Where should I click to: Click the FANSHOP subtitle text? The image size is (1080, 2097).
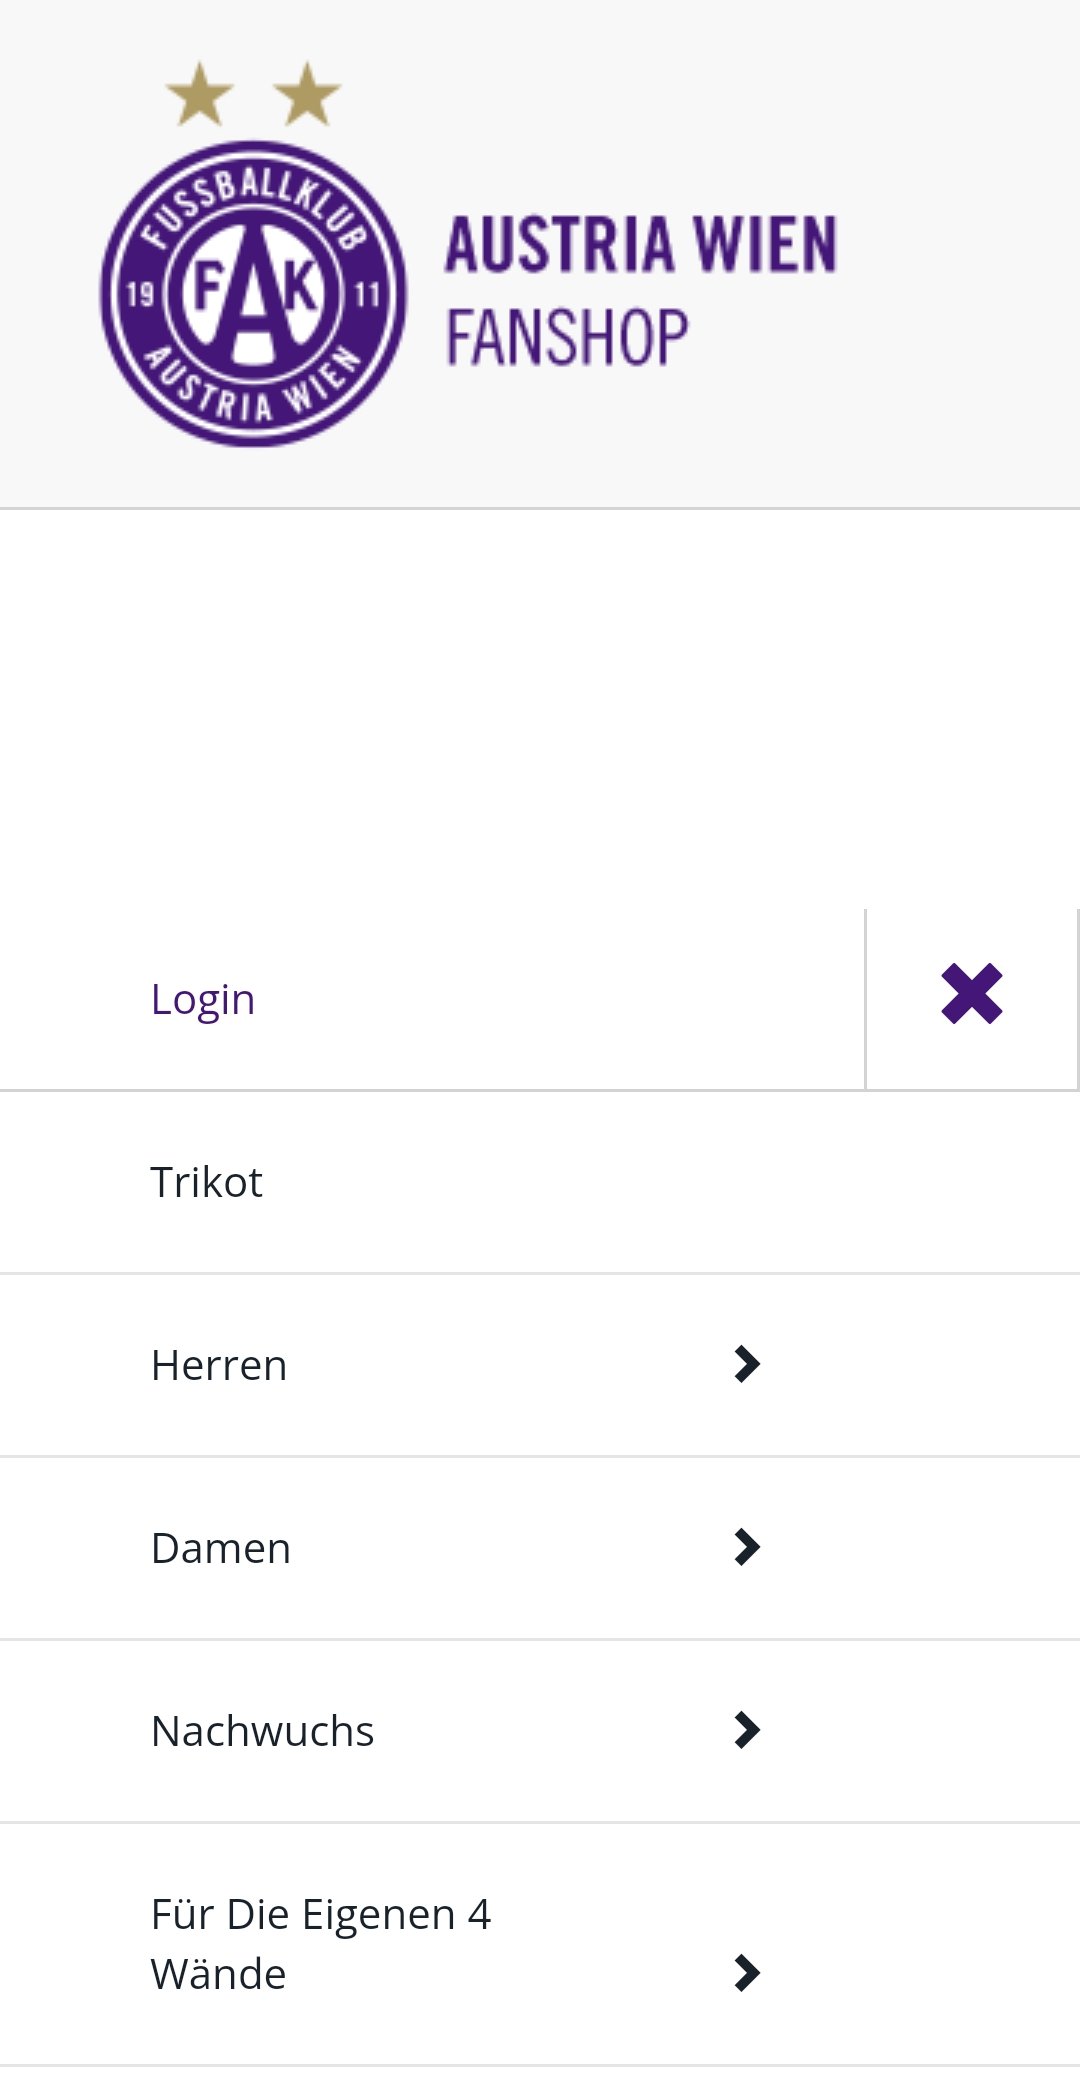tap(567, 337)
